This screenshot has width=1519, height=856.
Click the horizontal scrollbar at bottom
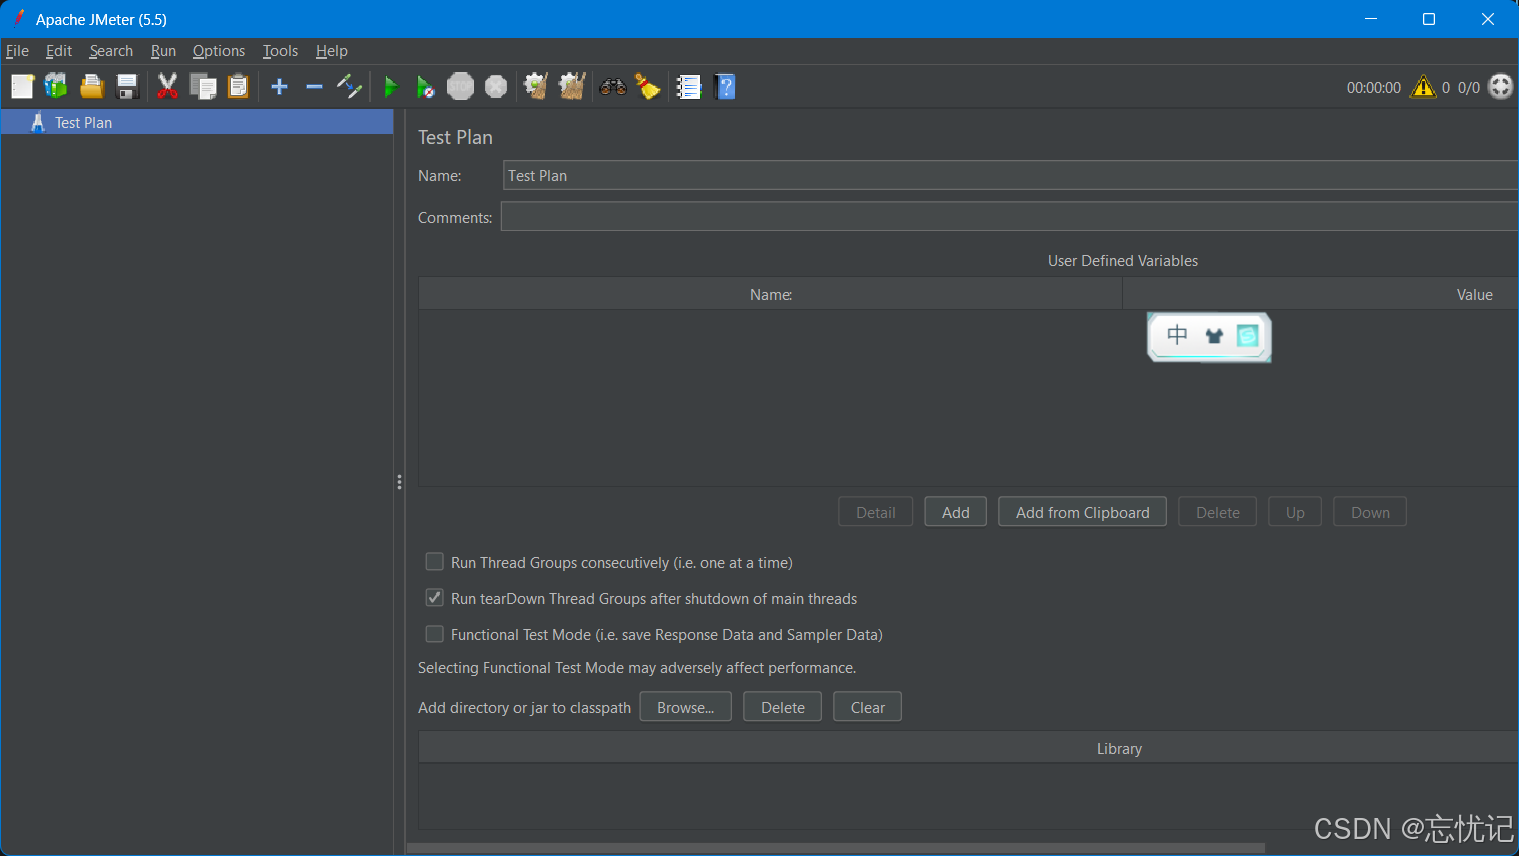[836, 848]
